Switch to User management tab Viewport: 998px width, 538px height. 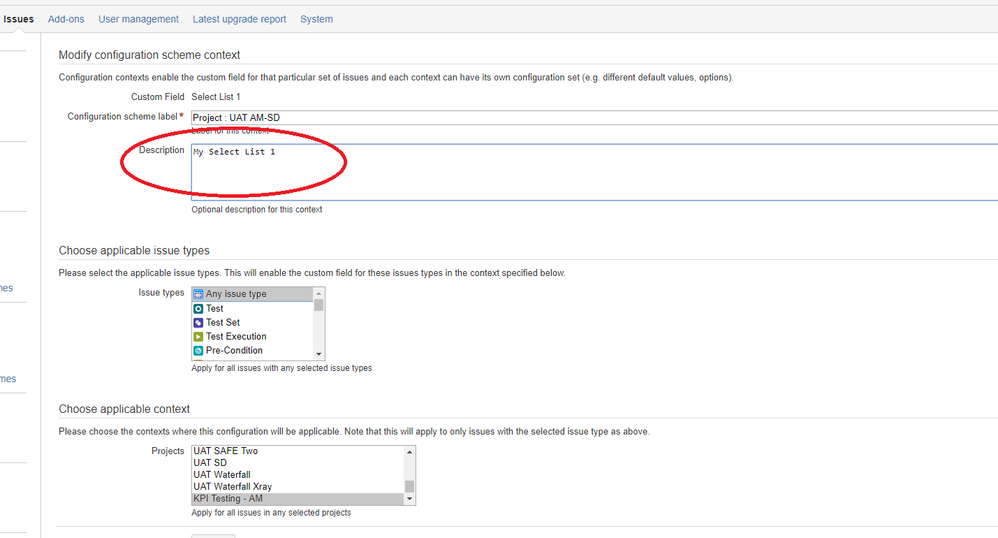click(138, 19)
